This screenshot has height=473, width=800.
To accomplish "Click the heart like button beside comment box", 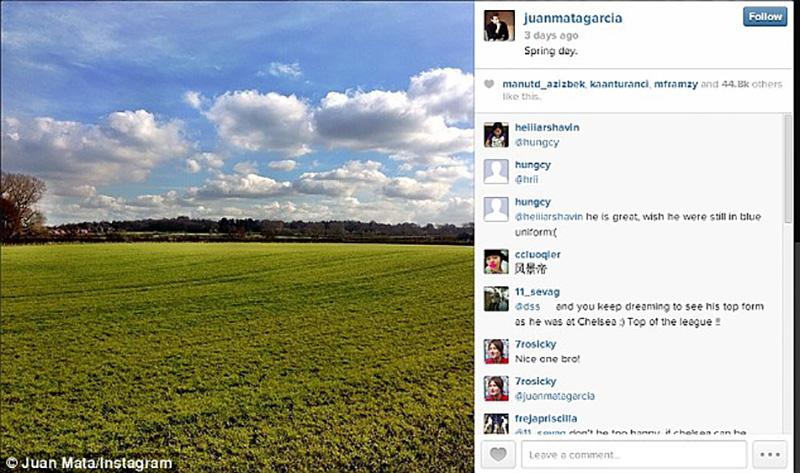I will 498,454.
